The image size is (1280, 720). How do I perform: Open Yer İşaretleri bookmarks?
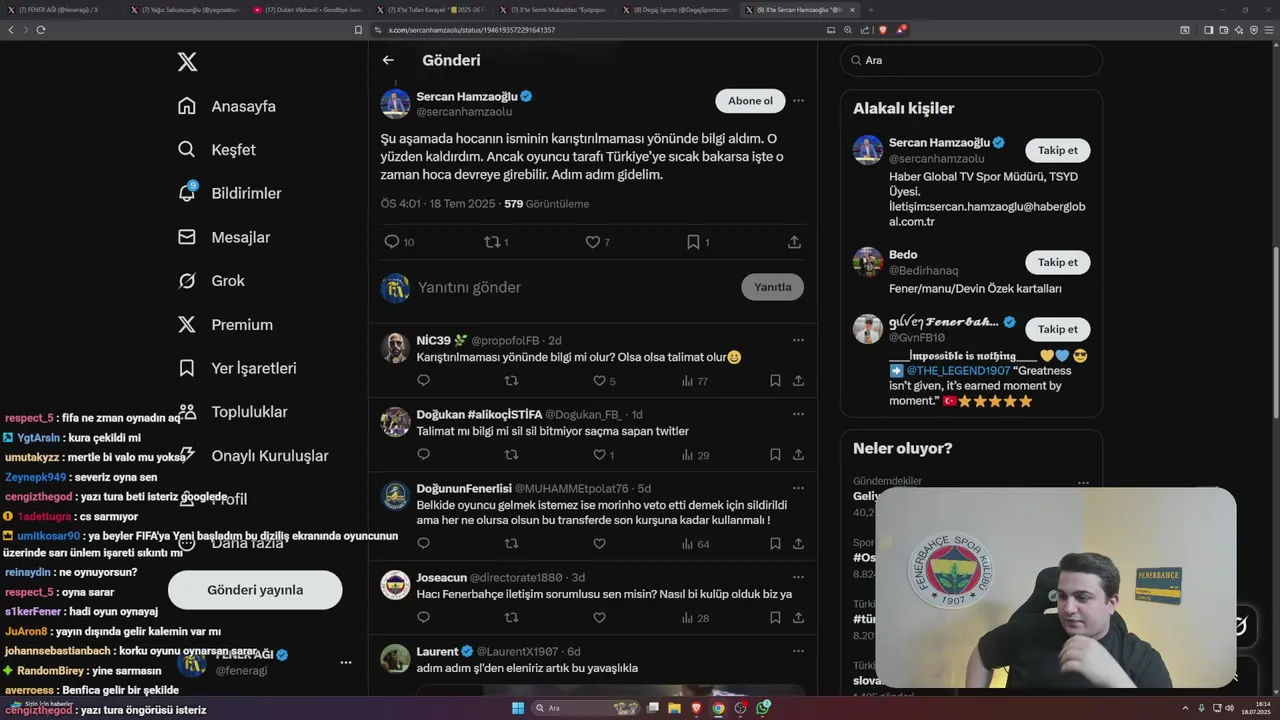point(237,368)
